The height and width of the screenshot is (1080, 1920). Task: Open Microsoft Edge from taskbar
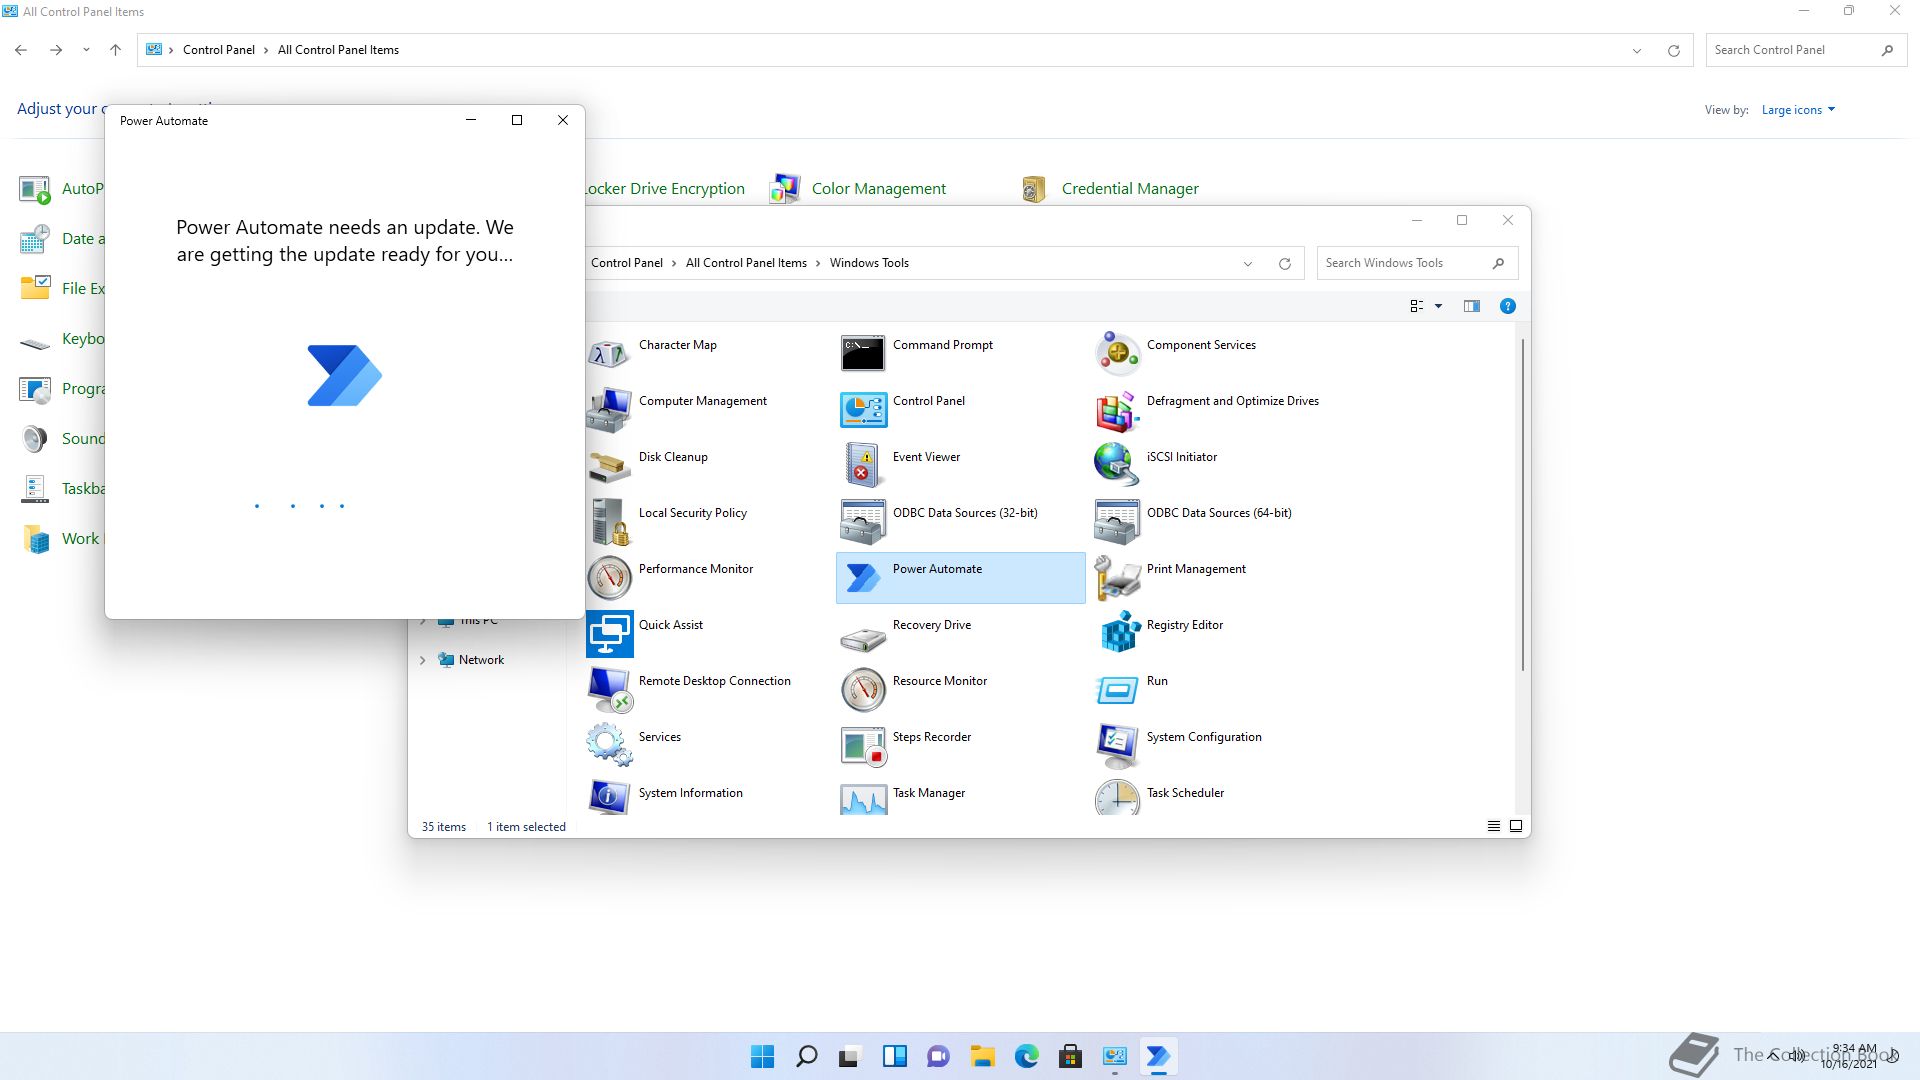pyautogui.click(x=1026, y=1056)
